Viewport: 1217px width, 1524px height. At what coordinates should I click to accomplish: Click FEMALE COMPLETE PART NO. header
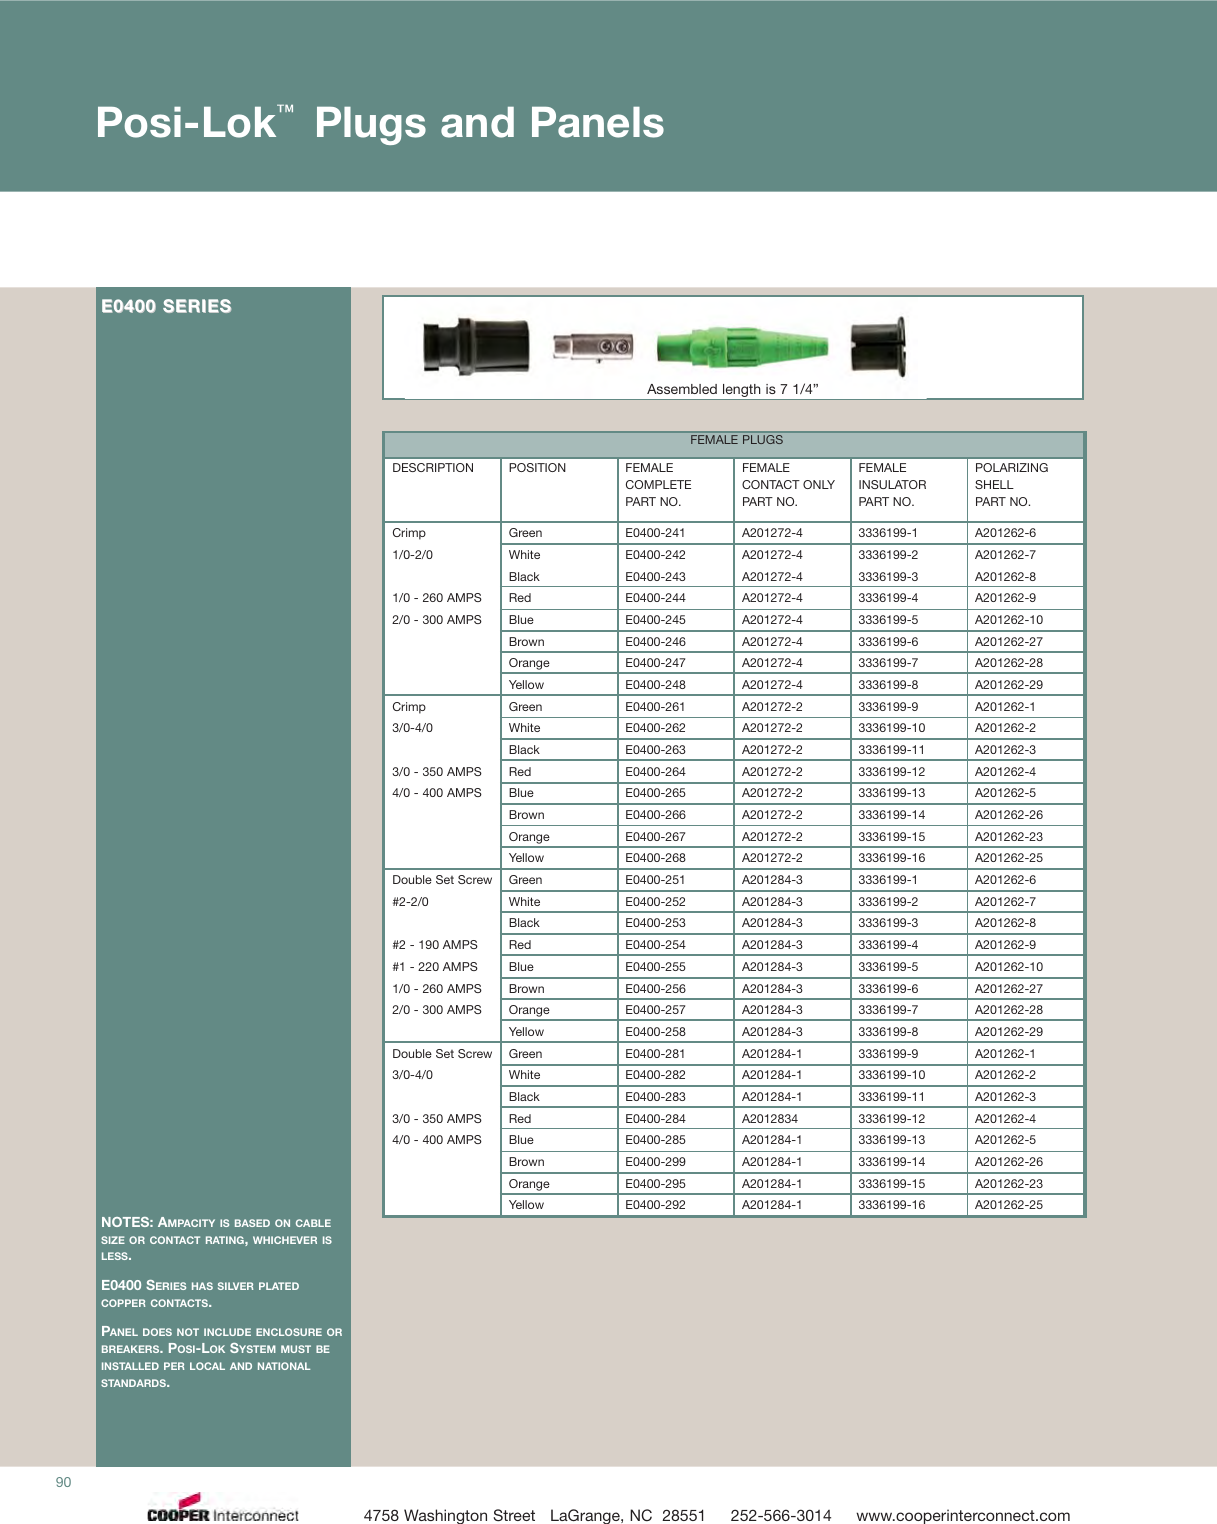(x=658, y=485)
